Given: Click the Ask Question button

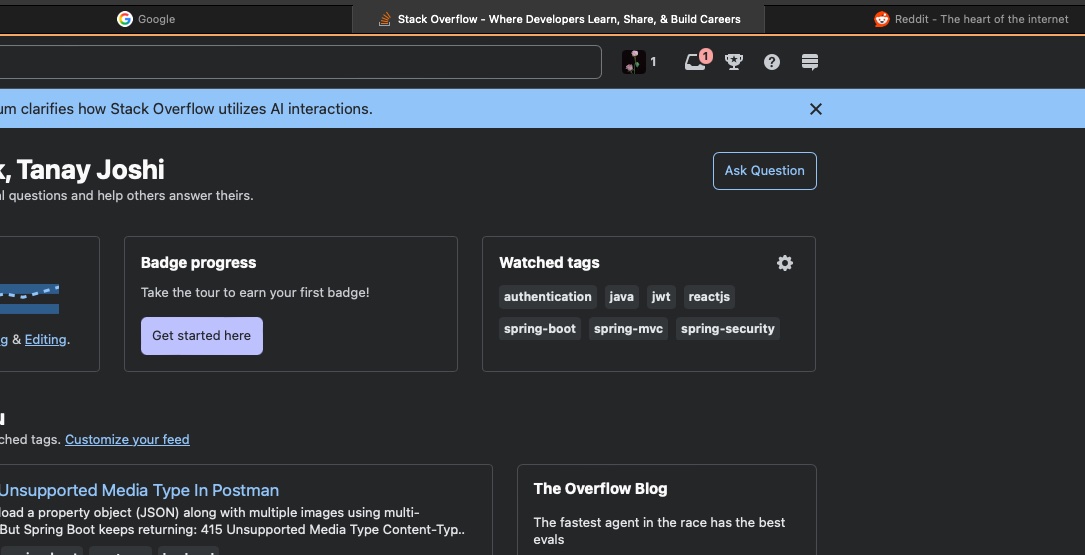Looking at the screenshot, I should [765, 171].
